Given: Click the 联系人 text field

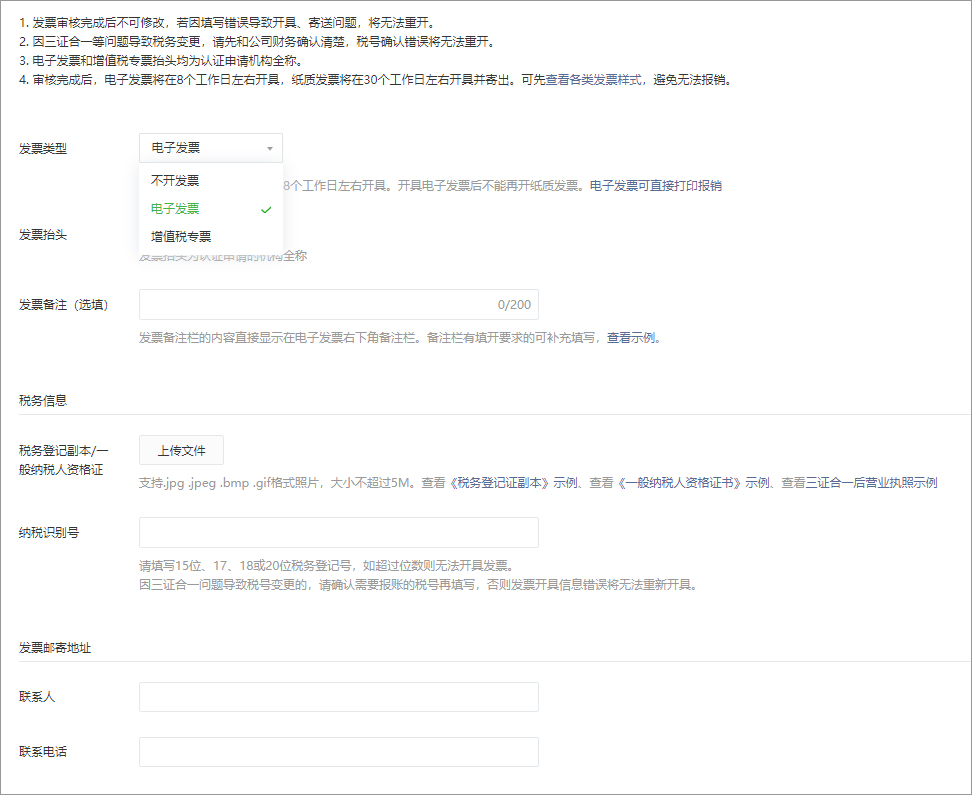Looking at the screenshot, I should [x=338, y=697].
